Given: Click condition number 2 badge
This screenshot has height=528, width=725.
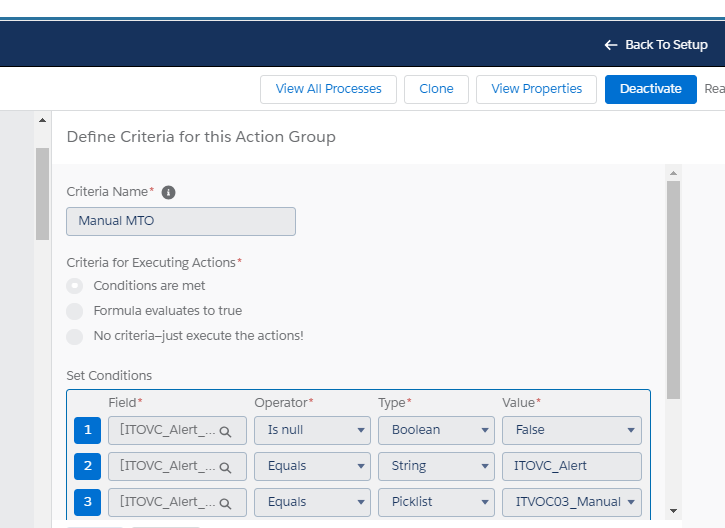Looking at the screenshot, I should tap(87, 467).
